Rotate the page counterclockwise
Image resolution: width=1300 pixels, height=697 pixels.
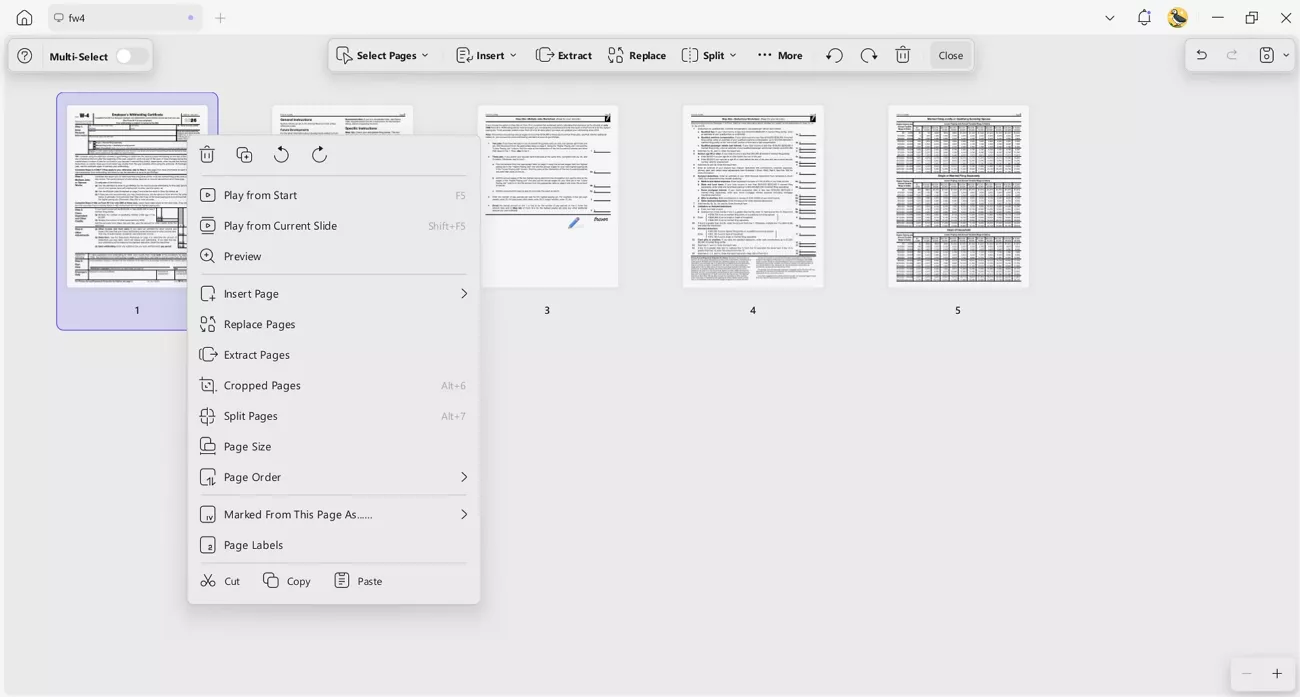(281, 154)
